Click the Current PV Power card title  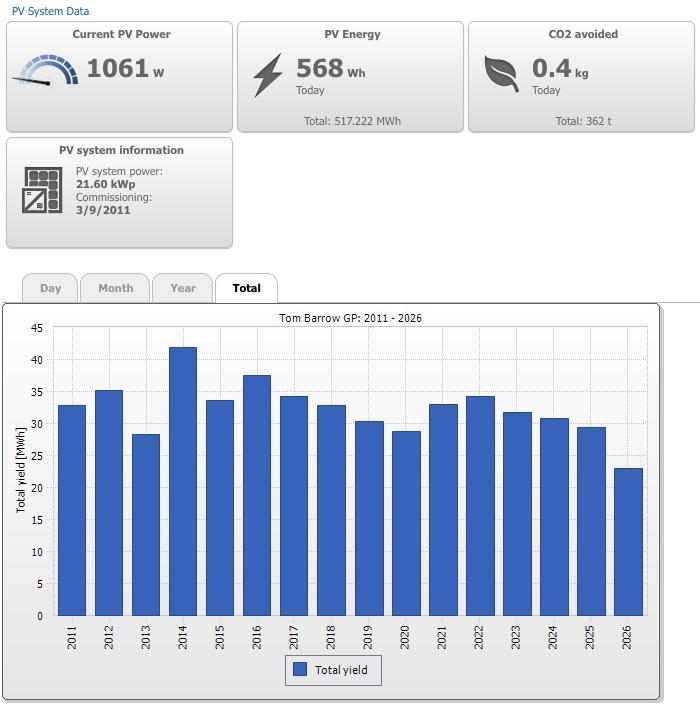click(122, 34)
